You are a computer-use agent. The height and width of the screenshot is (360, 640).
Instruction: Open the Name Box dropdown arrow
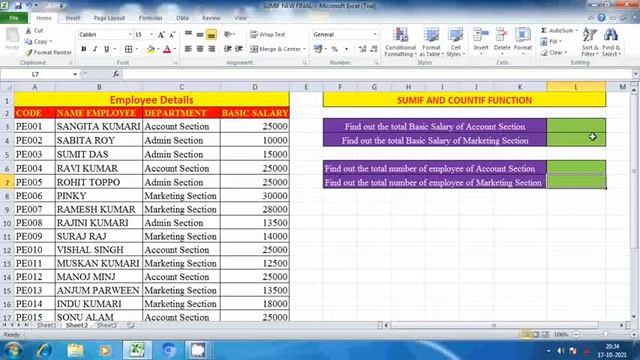click(75, 74)
